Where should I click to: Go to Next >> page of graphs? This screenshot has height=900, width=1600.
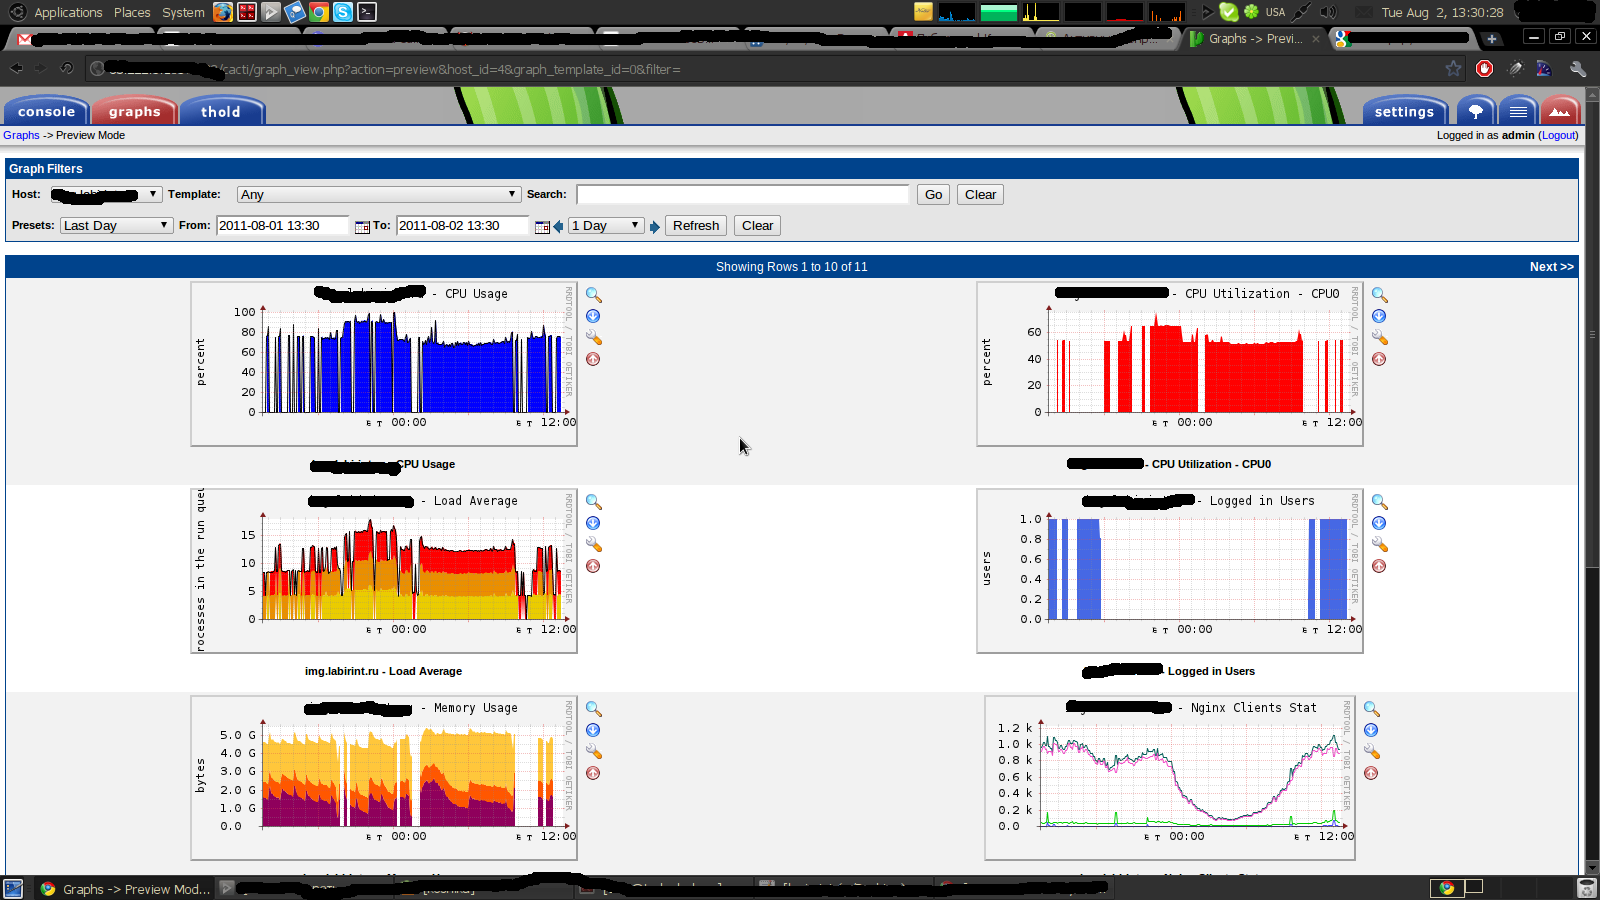[x=1551, y=267]
